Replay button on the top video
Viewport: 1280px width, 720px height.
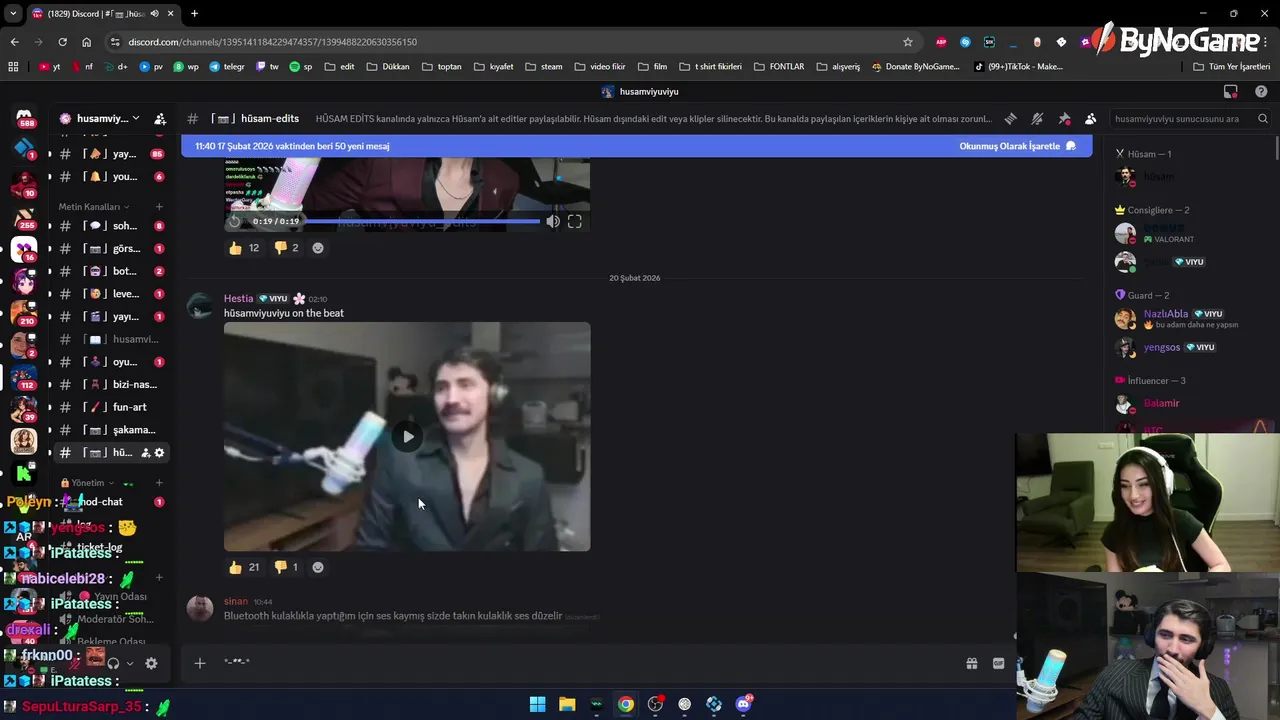(x=236, y=221)
